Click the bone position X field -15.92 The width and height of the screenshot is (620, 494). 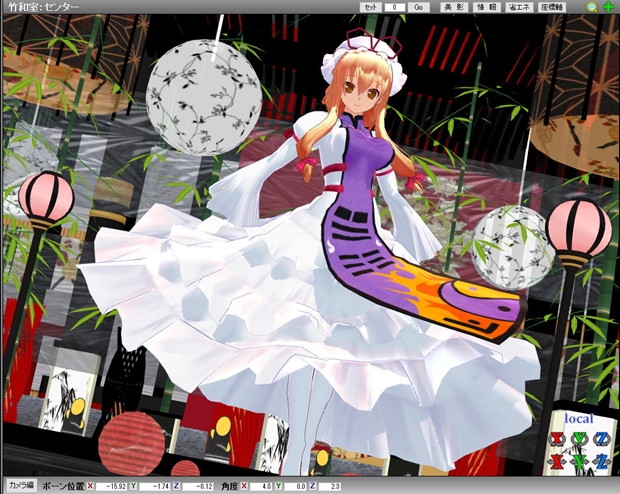[x=112, y=486]
